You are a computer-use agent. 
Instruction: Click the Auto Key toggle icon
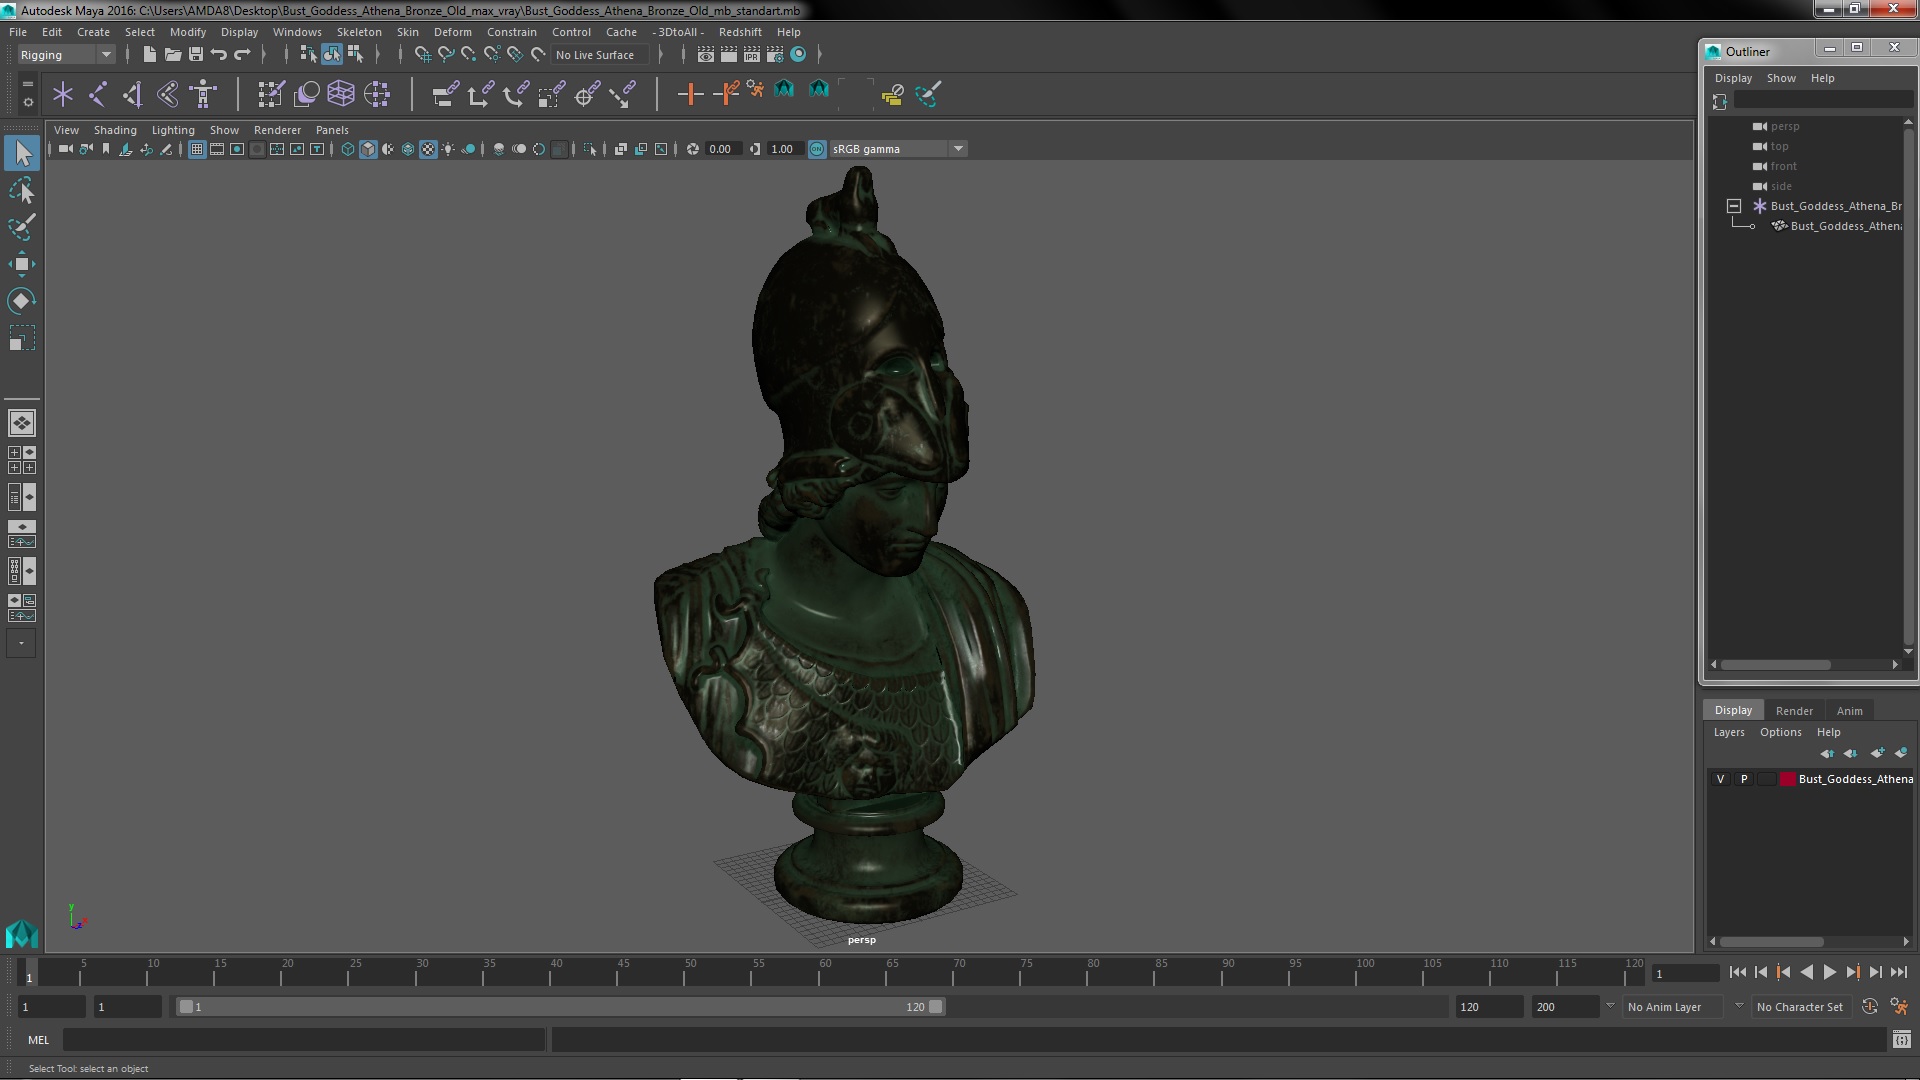(1870, 1007)
